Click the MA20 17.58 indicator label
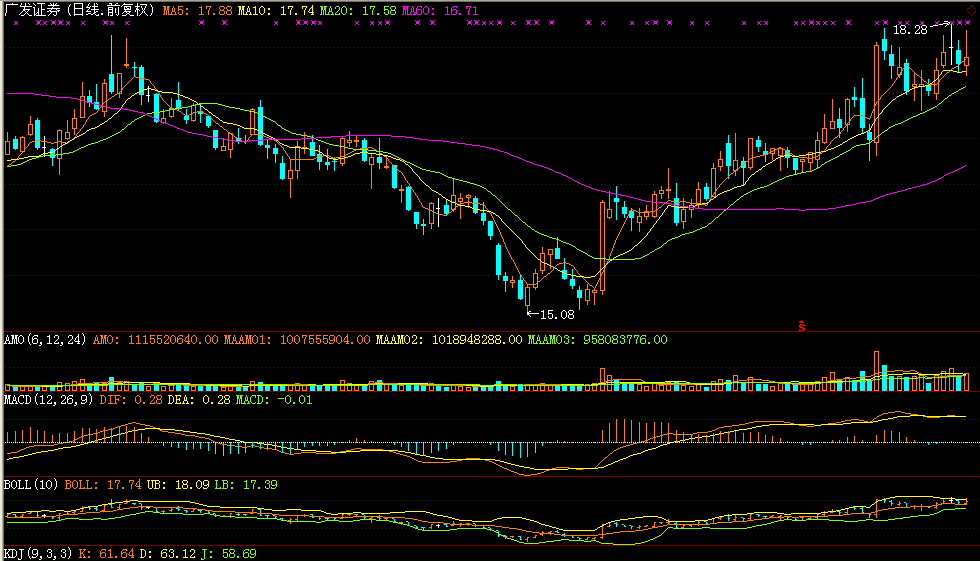 344,9
